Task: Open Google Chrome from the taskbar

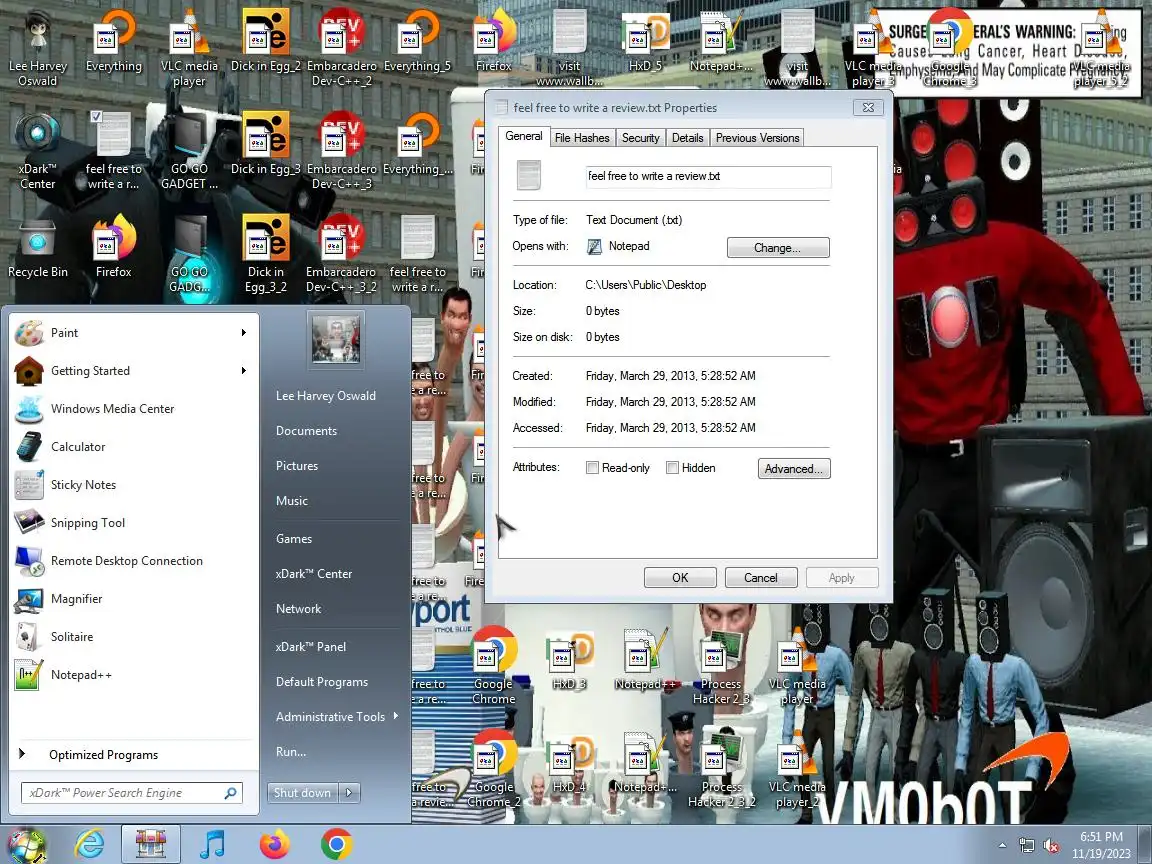Action: [336, 844]
